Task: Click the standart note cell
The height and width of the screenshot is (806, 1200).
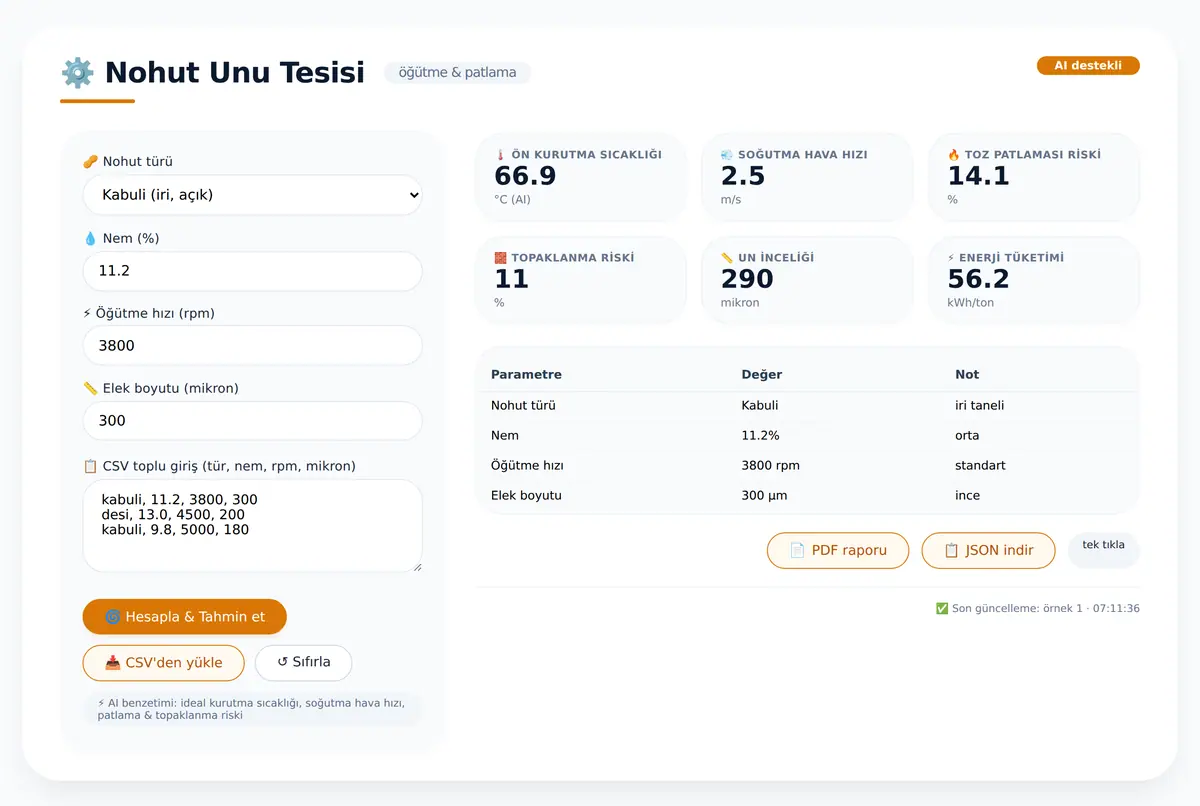Action: [981, 466]
